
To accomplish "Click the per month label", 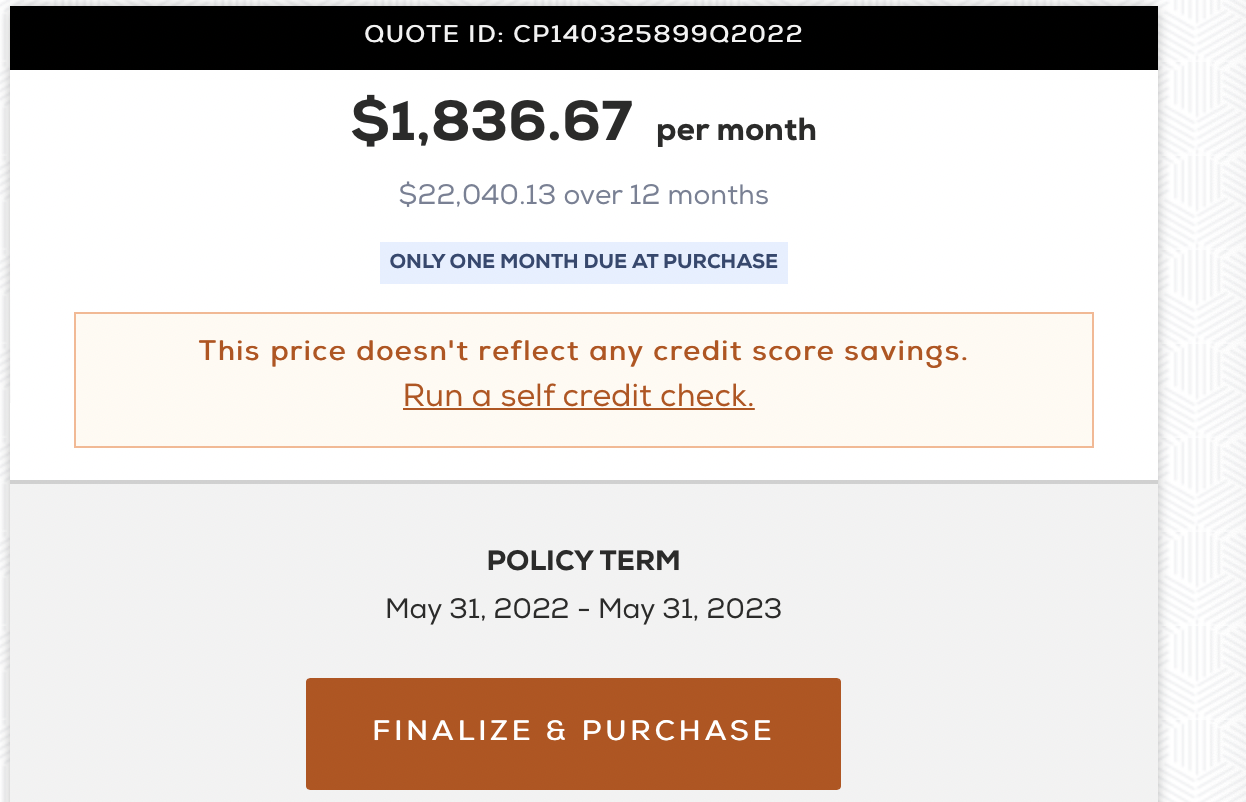I will (x=736, y=130).
